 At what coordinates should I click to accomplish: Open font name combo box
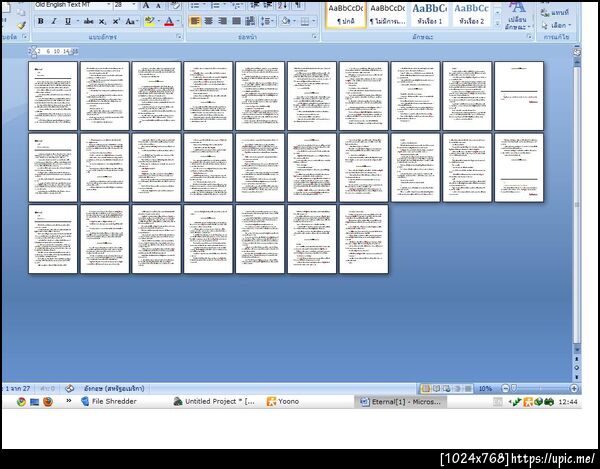[x=73, y=5]
